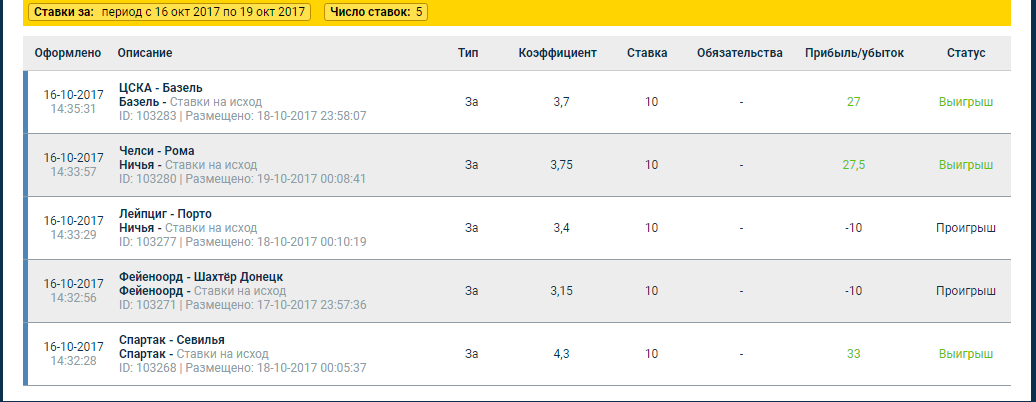Viewport: 1036px width, 402px height.
Task: Click the 'Статус' column header
Action: click(x=966, y=53)
